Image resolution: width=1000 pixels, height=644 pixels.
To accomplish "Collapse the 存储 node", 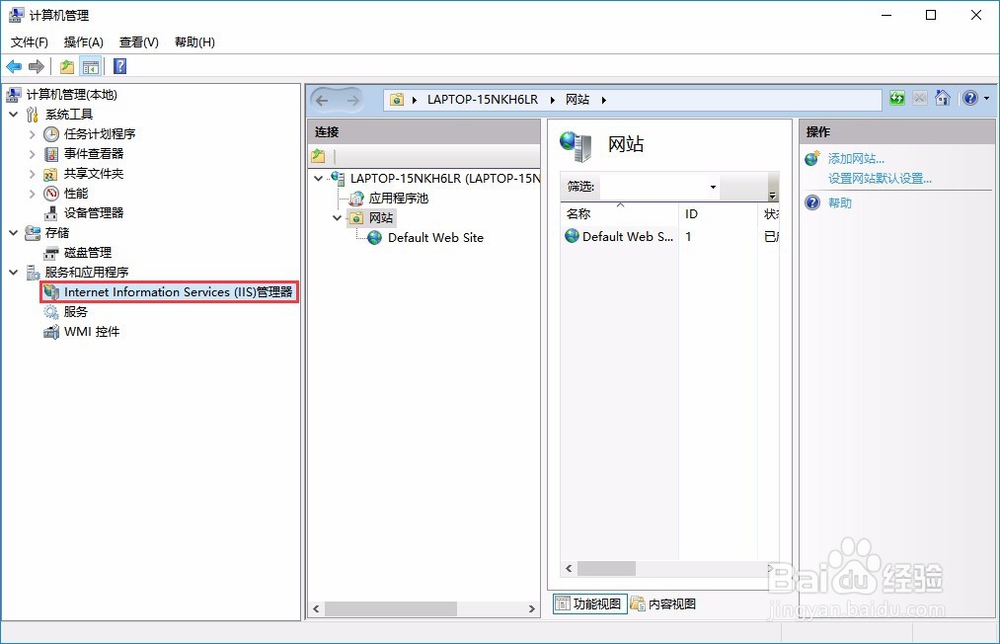I will [13, 233].
